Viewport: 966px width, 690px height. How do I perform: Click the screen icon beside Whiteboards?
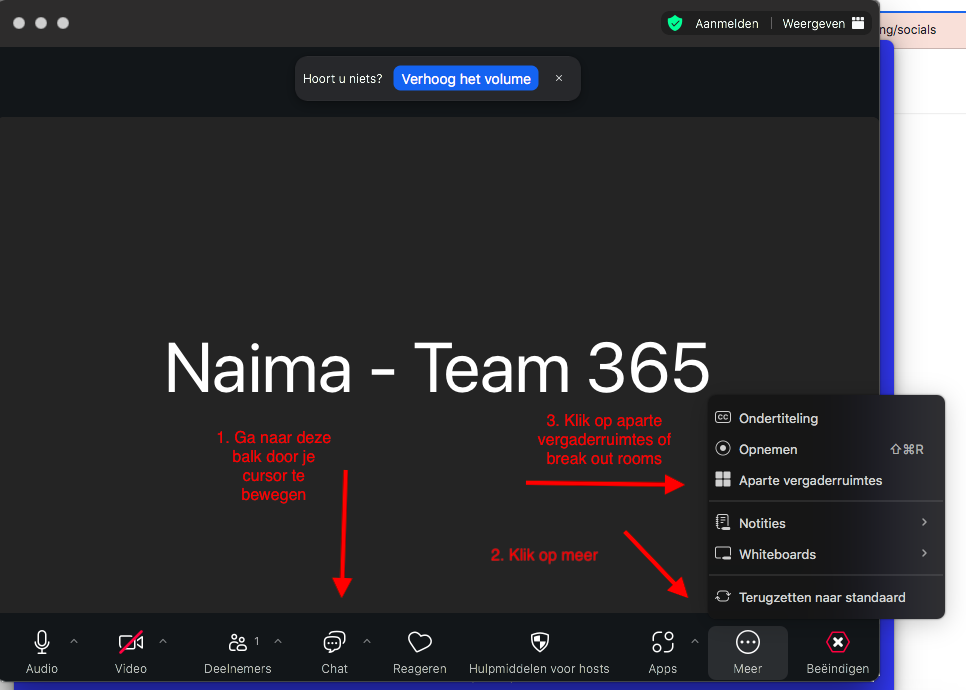coord(723,553)
